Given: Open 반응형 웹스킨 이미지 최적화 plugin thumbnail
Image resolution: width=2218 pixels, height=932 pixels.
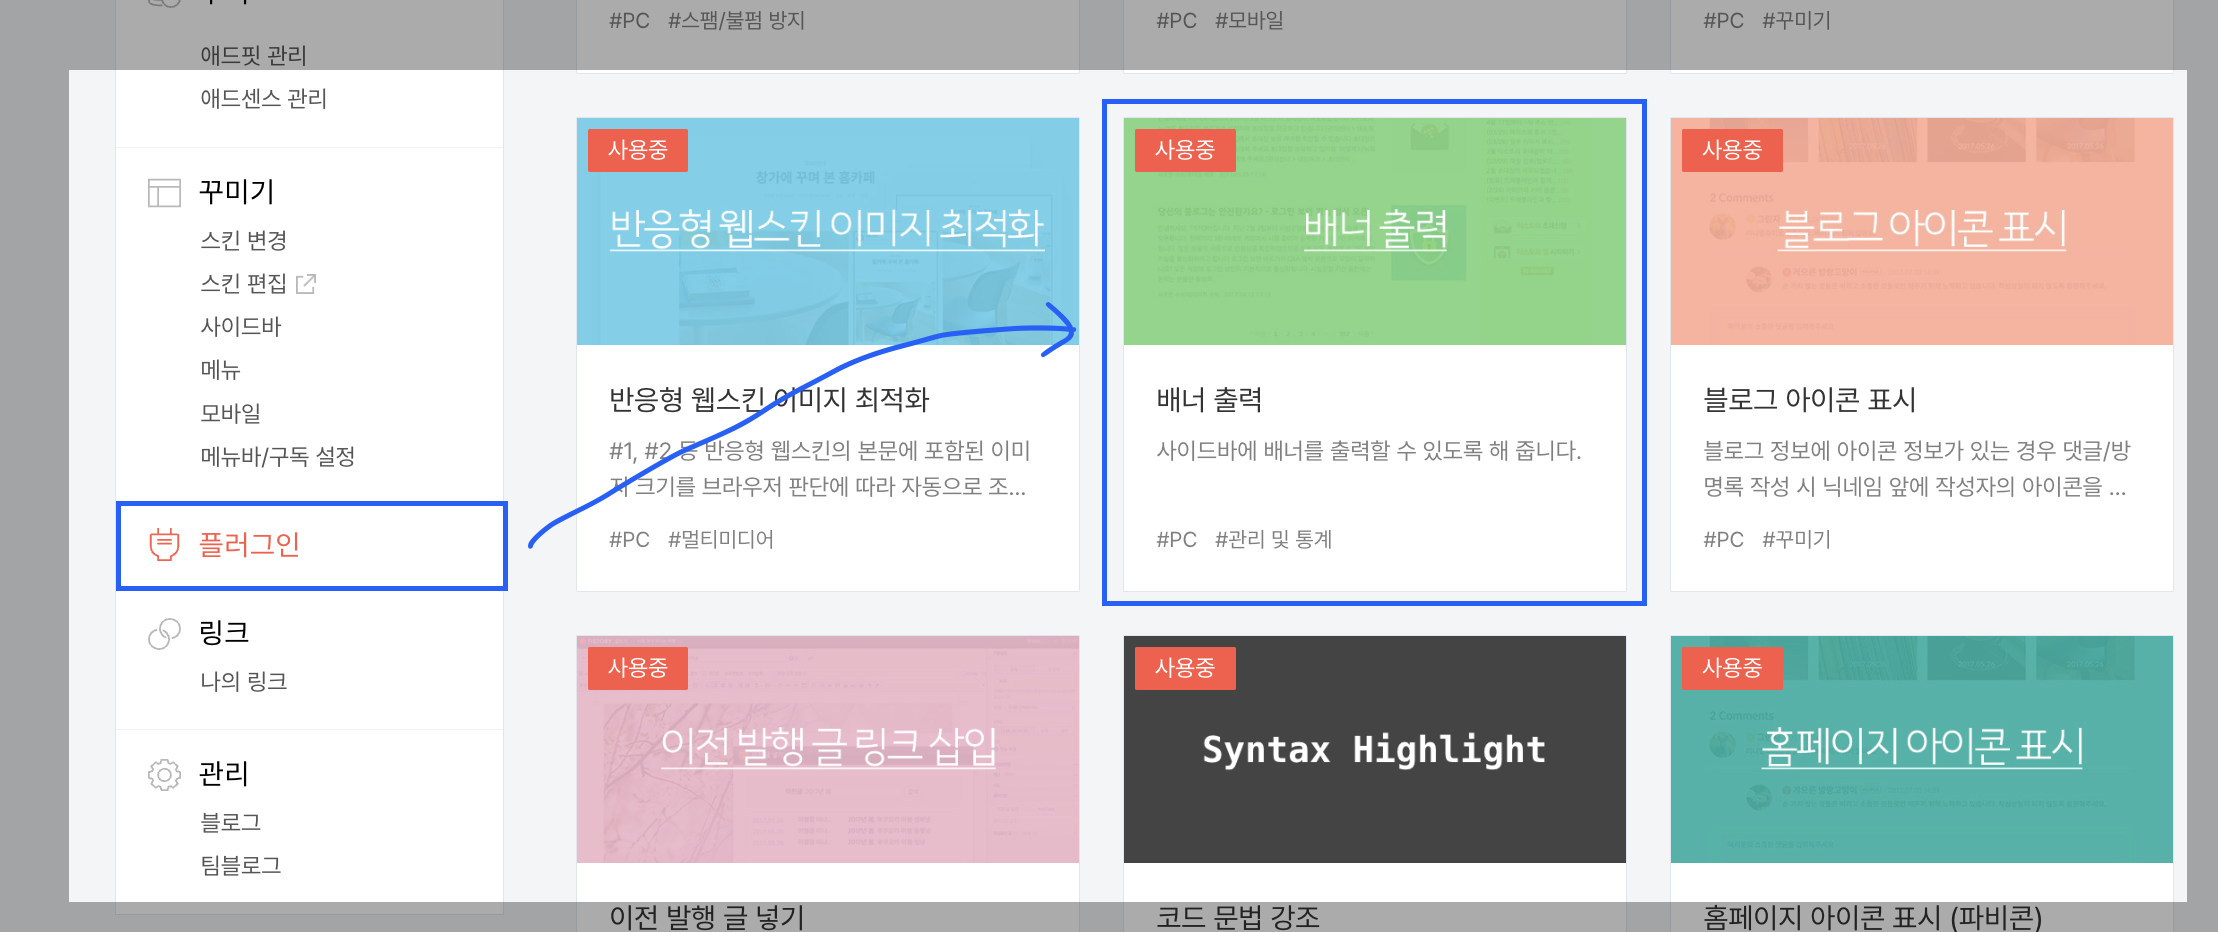Looking at the screenshot, I should tap(828, 231).
